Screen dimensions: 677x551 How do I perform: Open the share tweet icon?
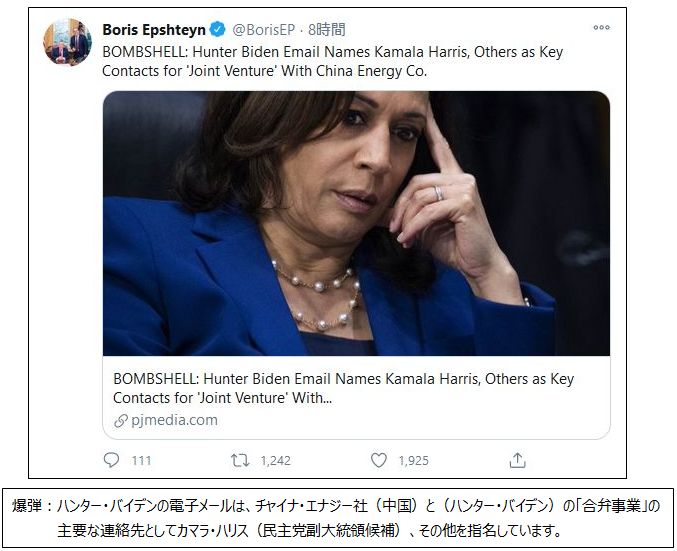point(517,460)
